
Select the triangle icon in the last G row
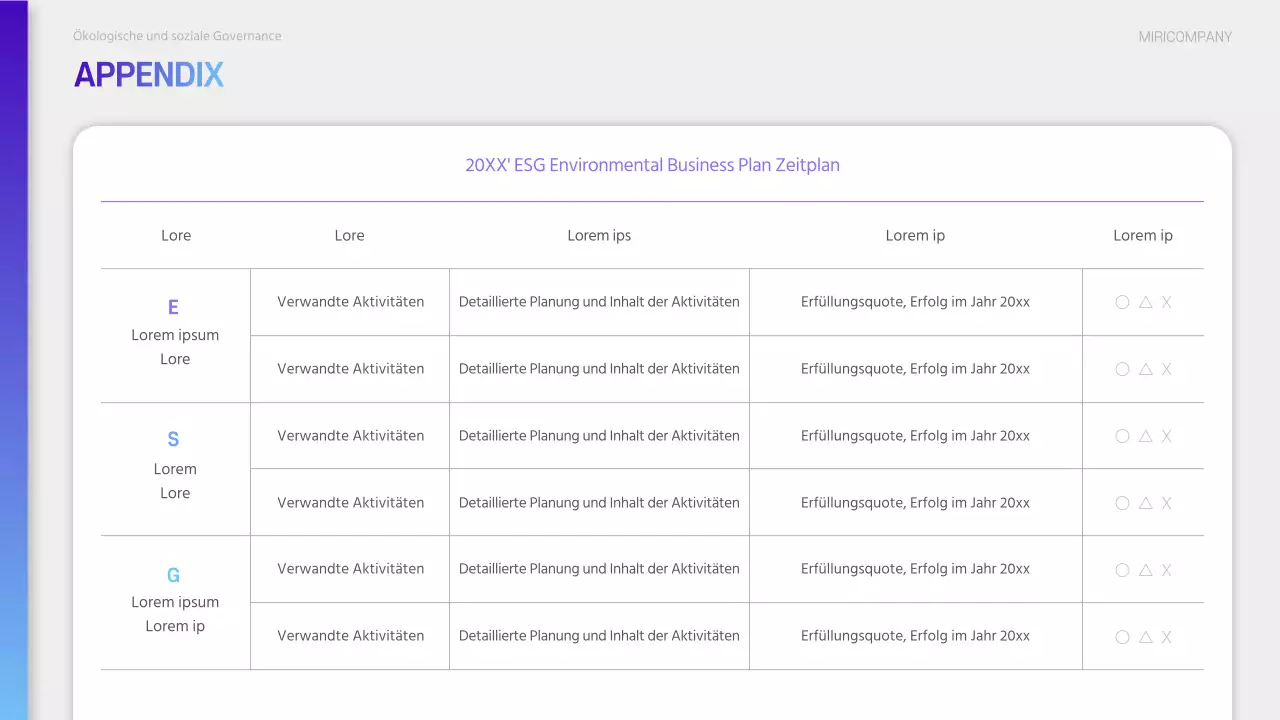coord(1146,637)
